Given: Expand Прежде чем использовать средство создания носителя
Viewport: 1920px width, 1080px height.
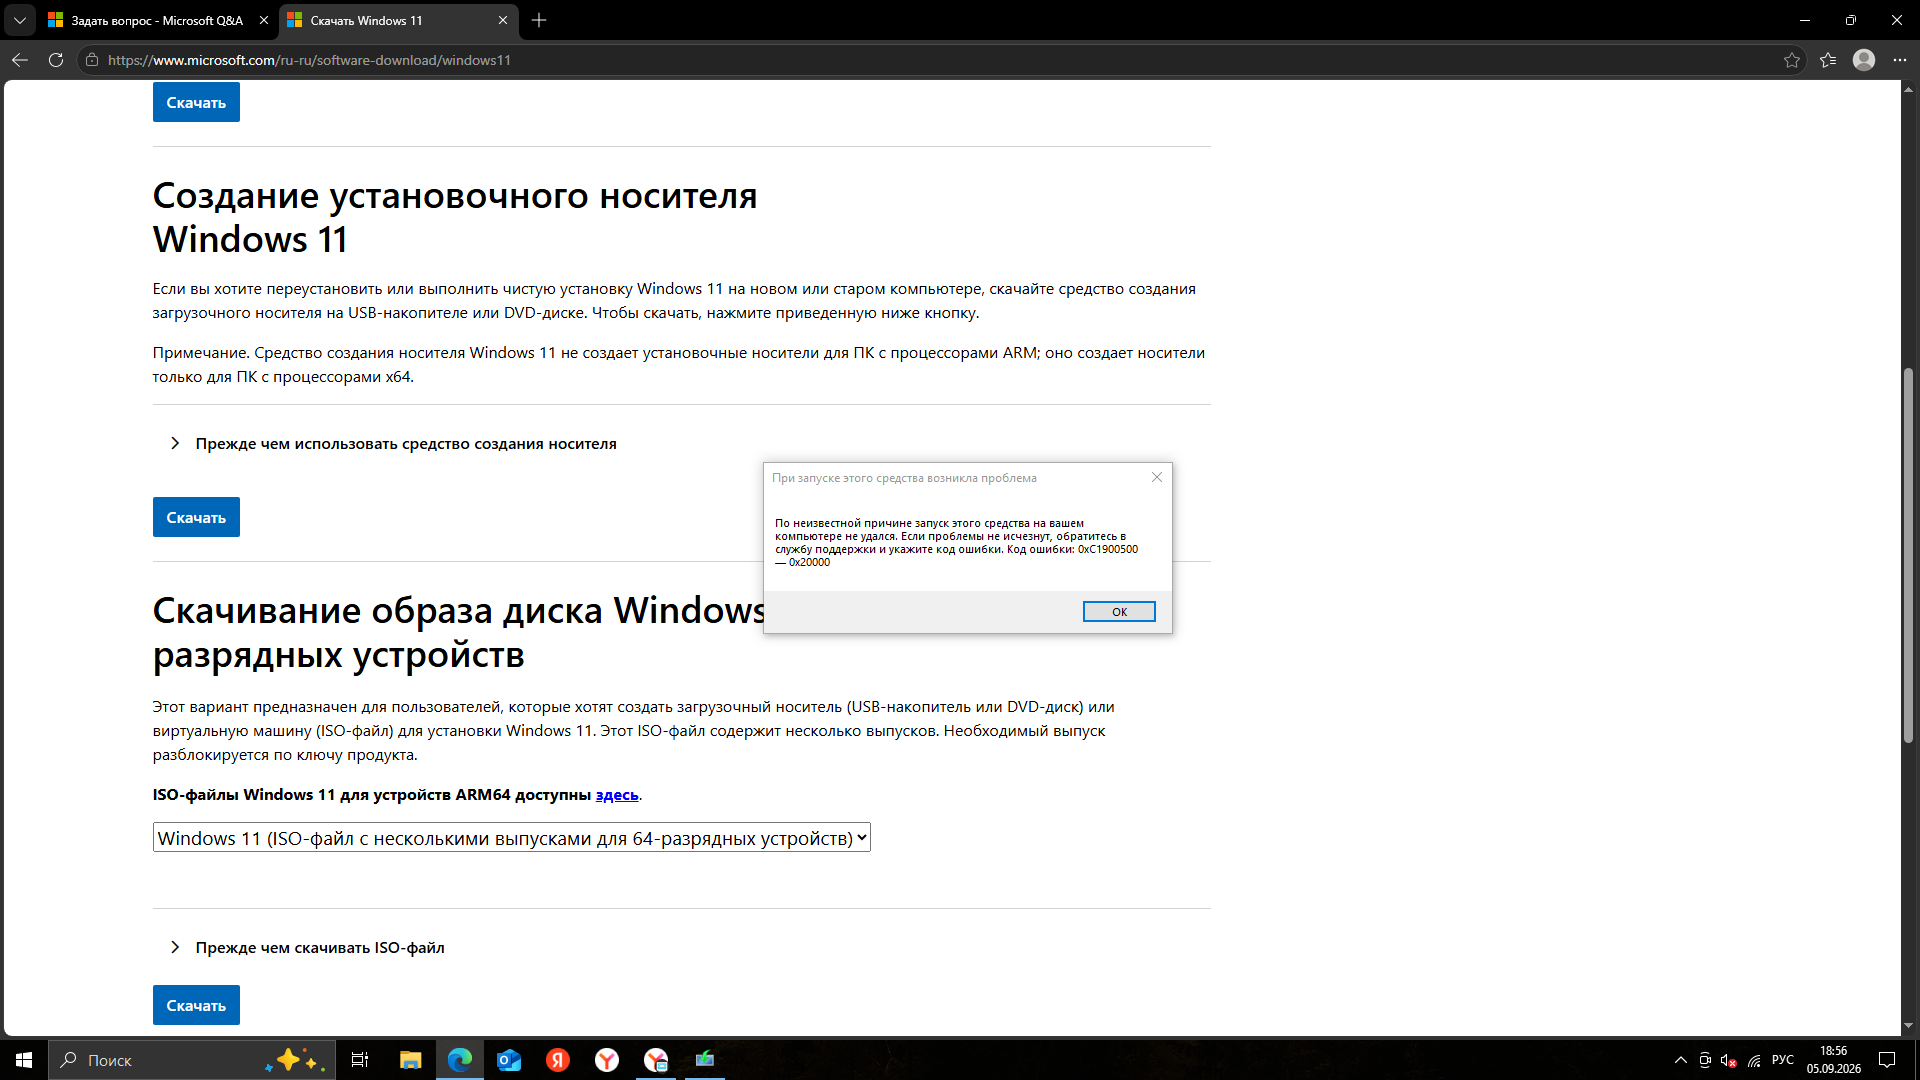Looking at the screenshot, I should click(x=405, y=443).
